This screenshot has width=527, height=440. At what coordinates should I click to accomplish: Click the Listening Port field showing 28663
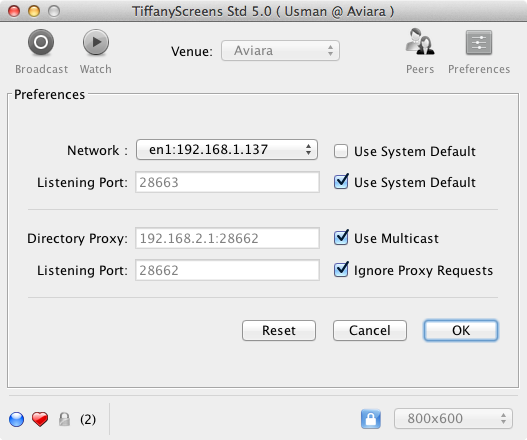pos(227,182)
